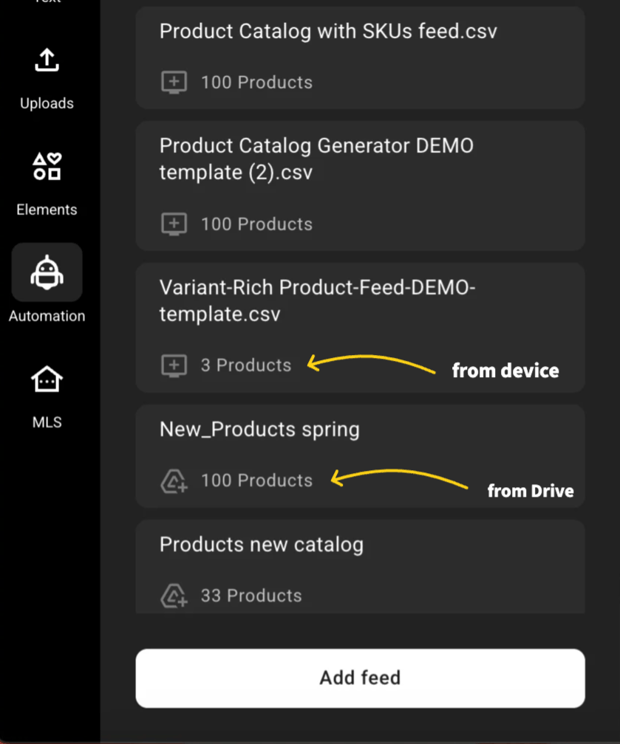Switch to the Automation tab label

click(x=47, y=316)
